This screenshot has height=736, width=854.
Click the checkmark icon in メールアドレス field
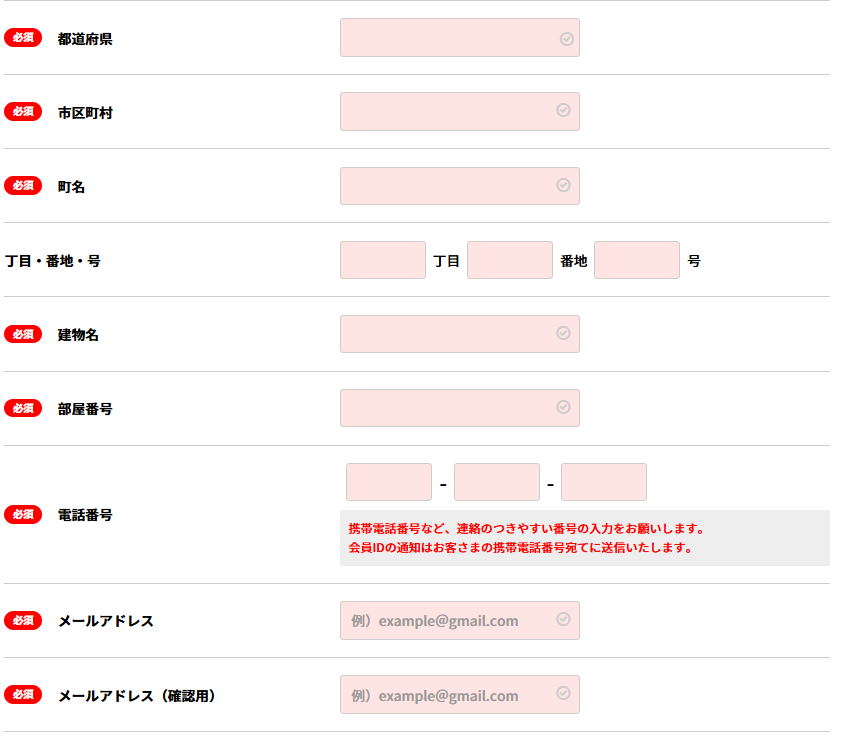click(564, 619)
